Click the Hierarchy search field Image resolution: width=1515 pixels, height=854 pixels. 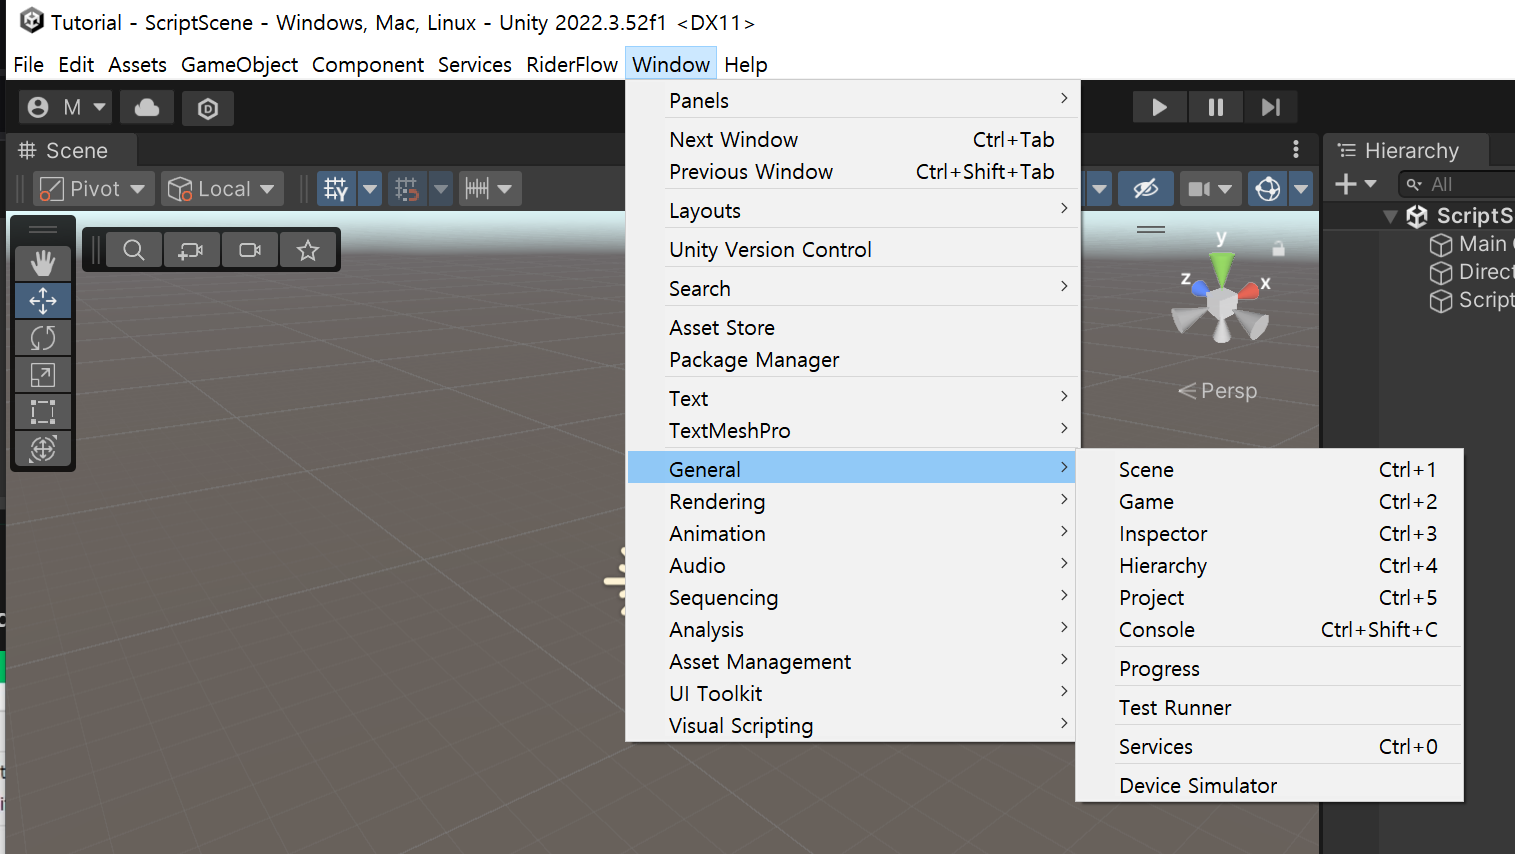1456,184
